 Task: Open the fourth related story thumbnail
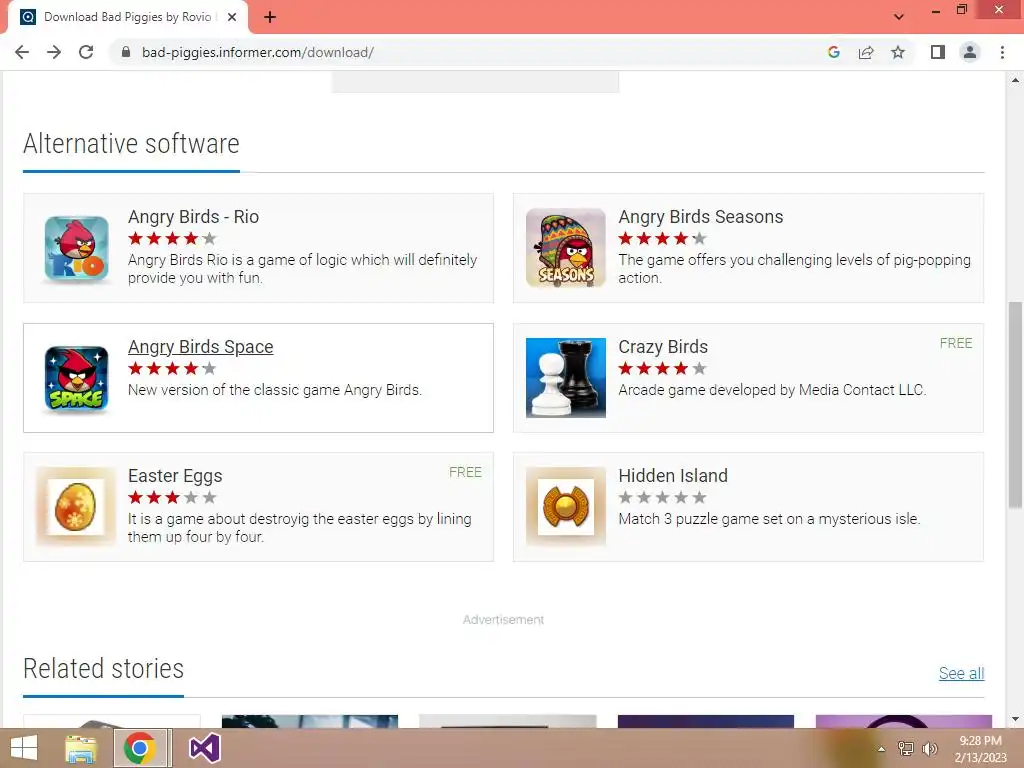pyautogui.click(x=705, y=721)
